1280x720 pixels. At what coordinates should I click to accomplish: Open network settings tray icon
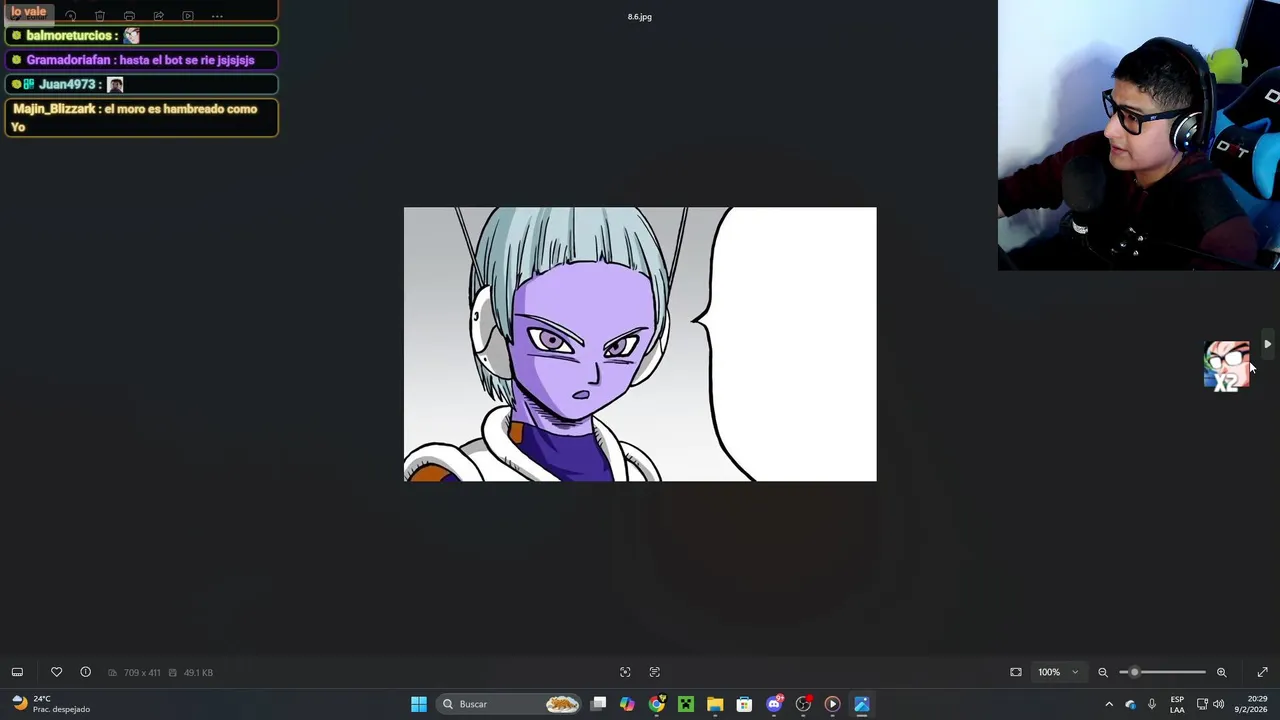point(1202,704)
